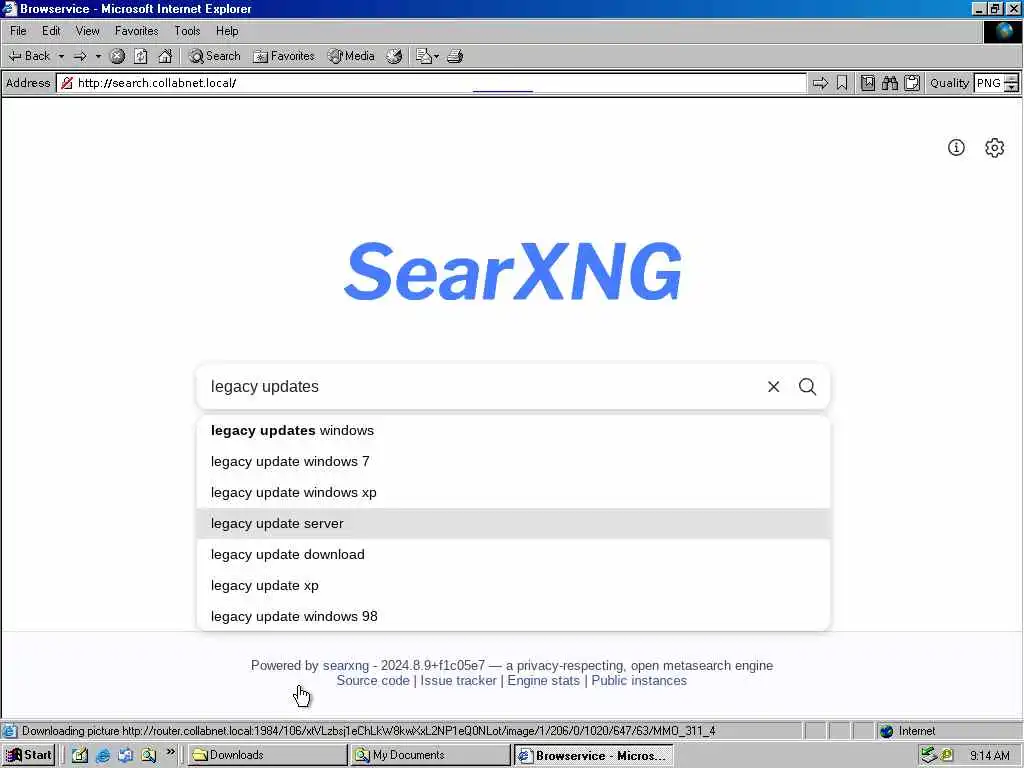Click the Show Desktop quick launch icon

(x=80, y=755)
